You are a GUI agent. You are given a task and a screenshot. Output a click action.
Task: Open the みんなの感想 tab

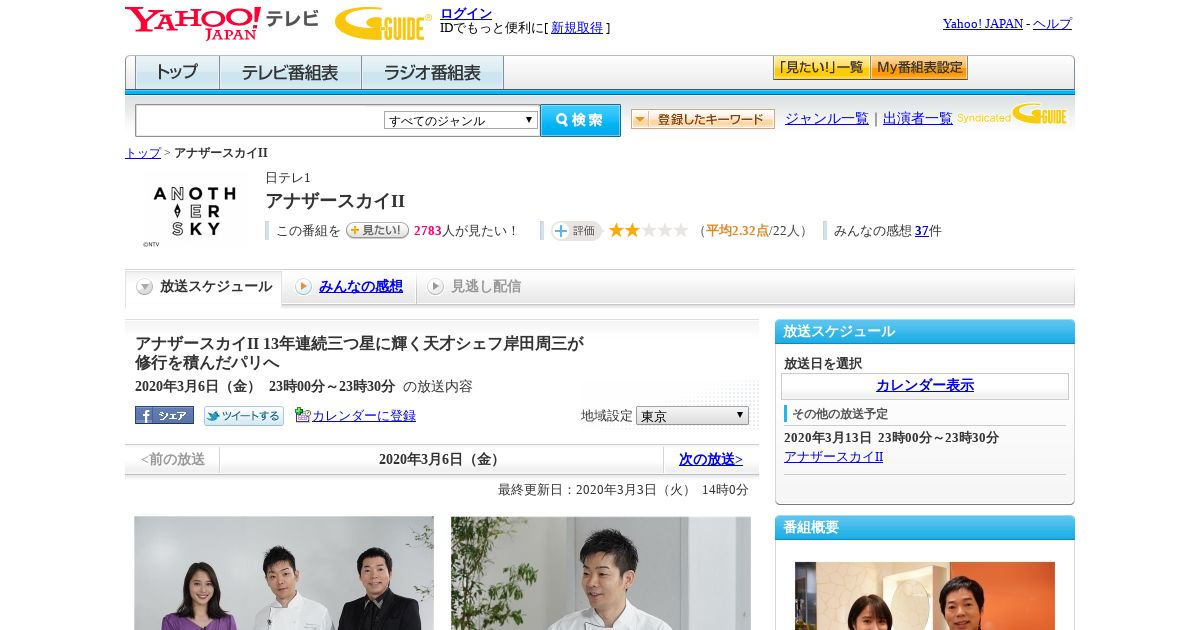point(349,287)
